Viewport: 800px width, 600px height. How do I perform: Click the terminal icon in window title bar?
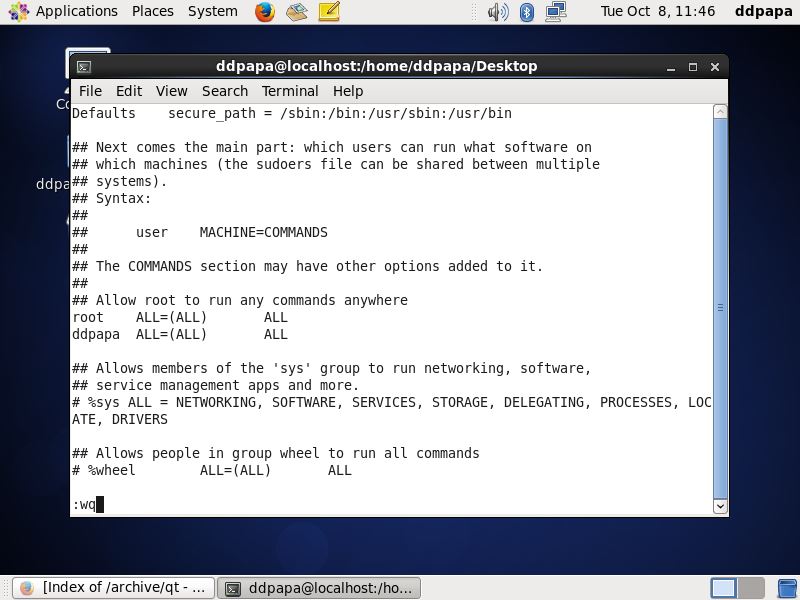click(83, 66)
